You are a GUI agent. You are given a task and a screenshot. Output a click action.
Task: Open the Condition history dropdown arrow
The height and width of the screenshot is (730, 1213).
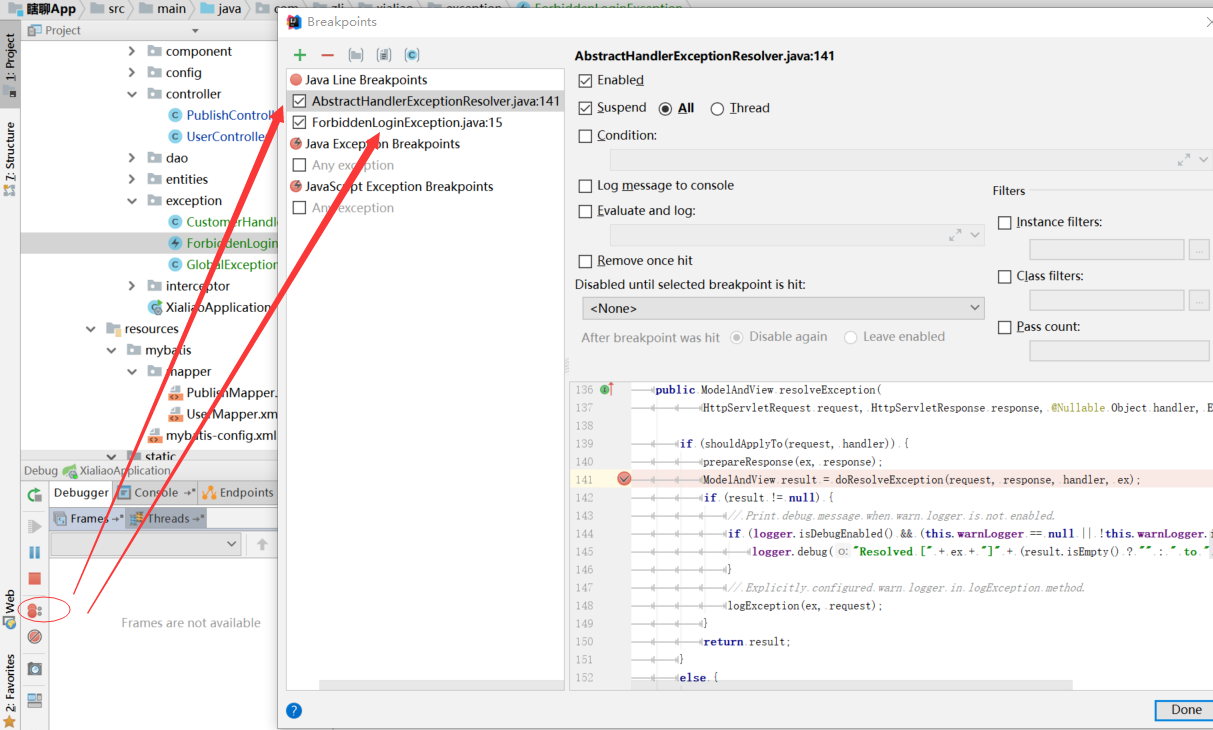click(x=1203, y=160)
